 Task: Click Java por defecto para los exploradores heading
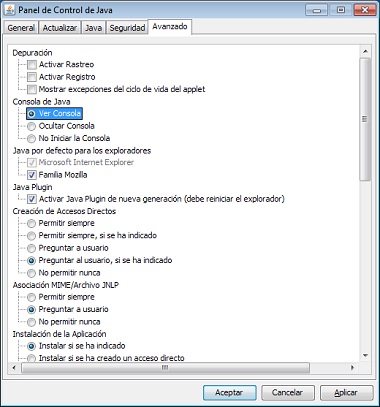click(x=82, y=151)
